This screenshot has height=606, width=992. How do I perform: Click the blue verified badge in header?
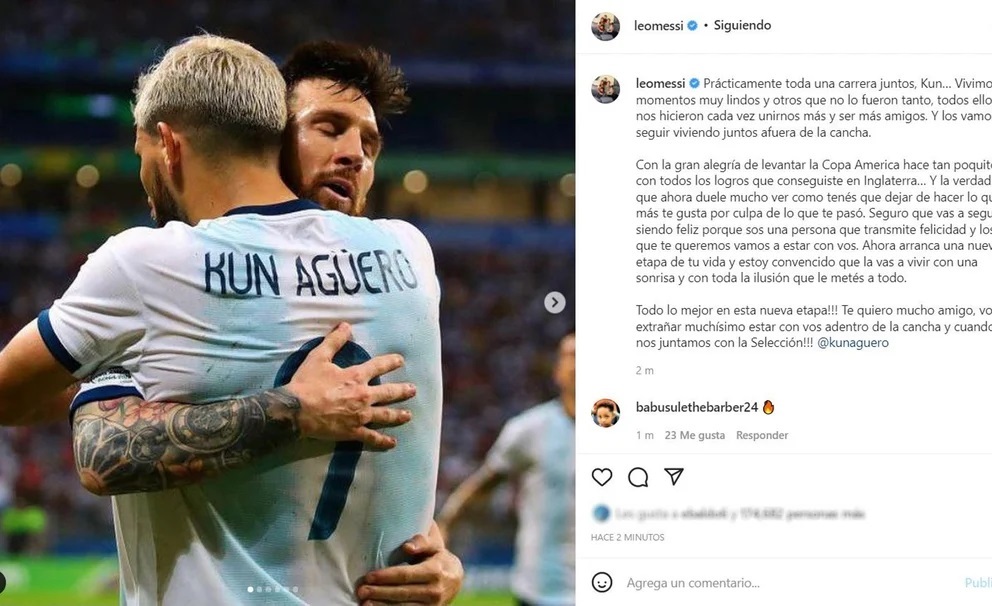(693, 25)
